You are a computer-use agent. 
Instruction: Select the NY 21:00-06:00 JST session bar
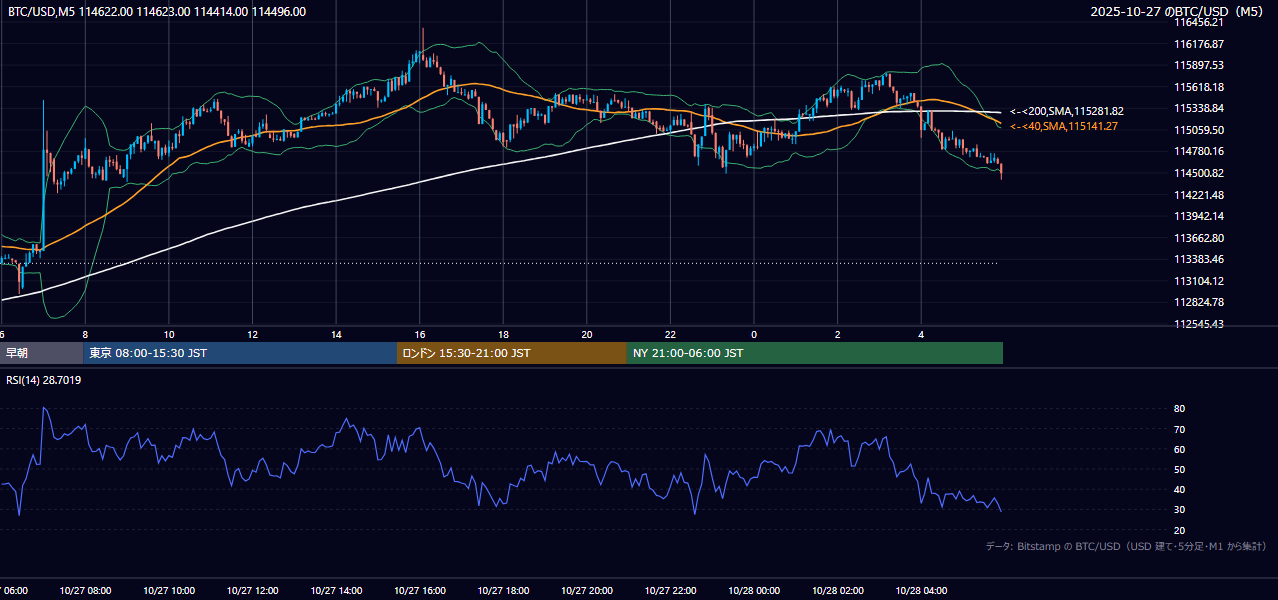pyautogui.click(x=815, y=353)
